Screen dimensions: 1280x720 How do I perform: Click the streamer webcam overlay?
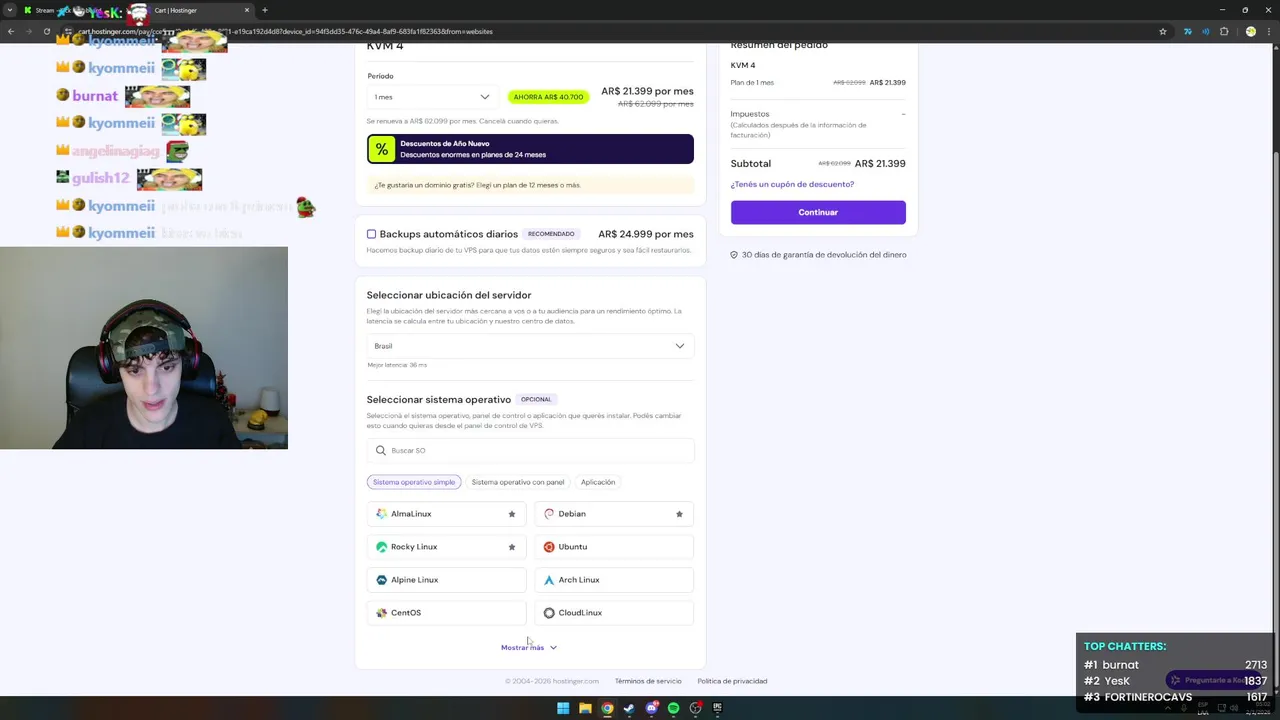pyautogui.click(x=144, y=348)
